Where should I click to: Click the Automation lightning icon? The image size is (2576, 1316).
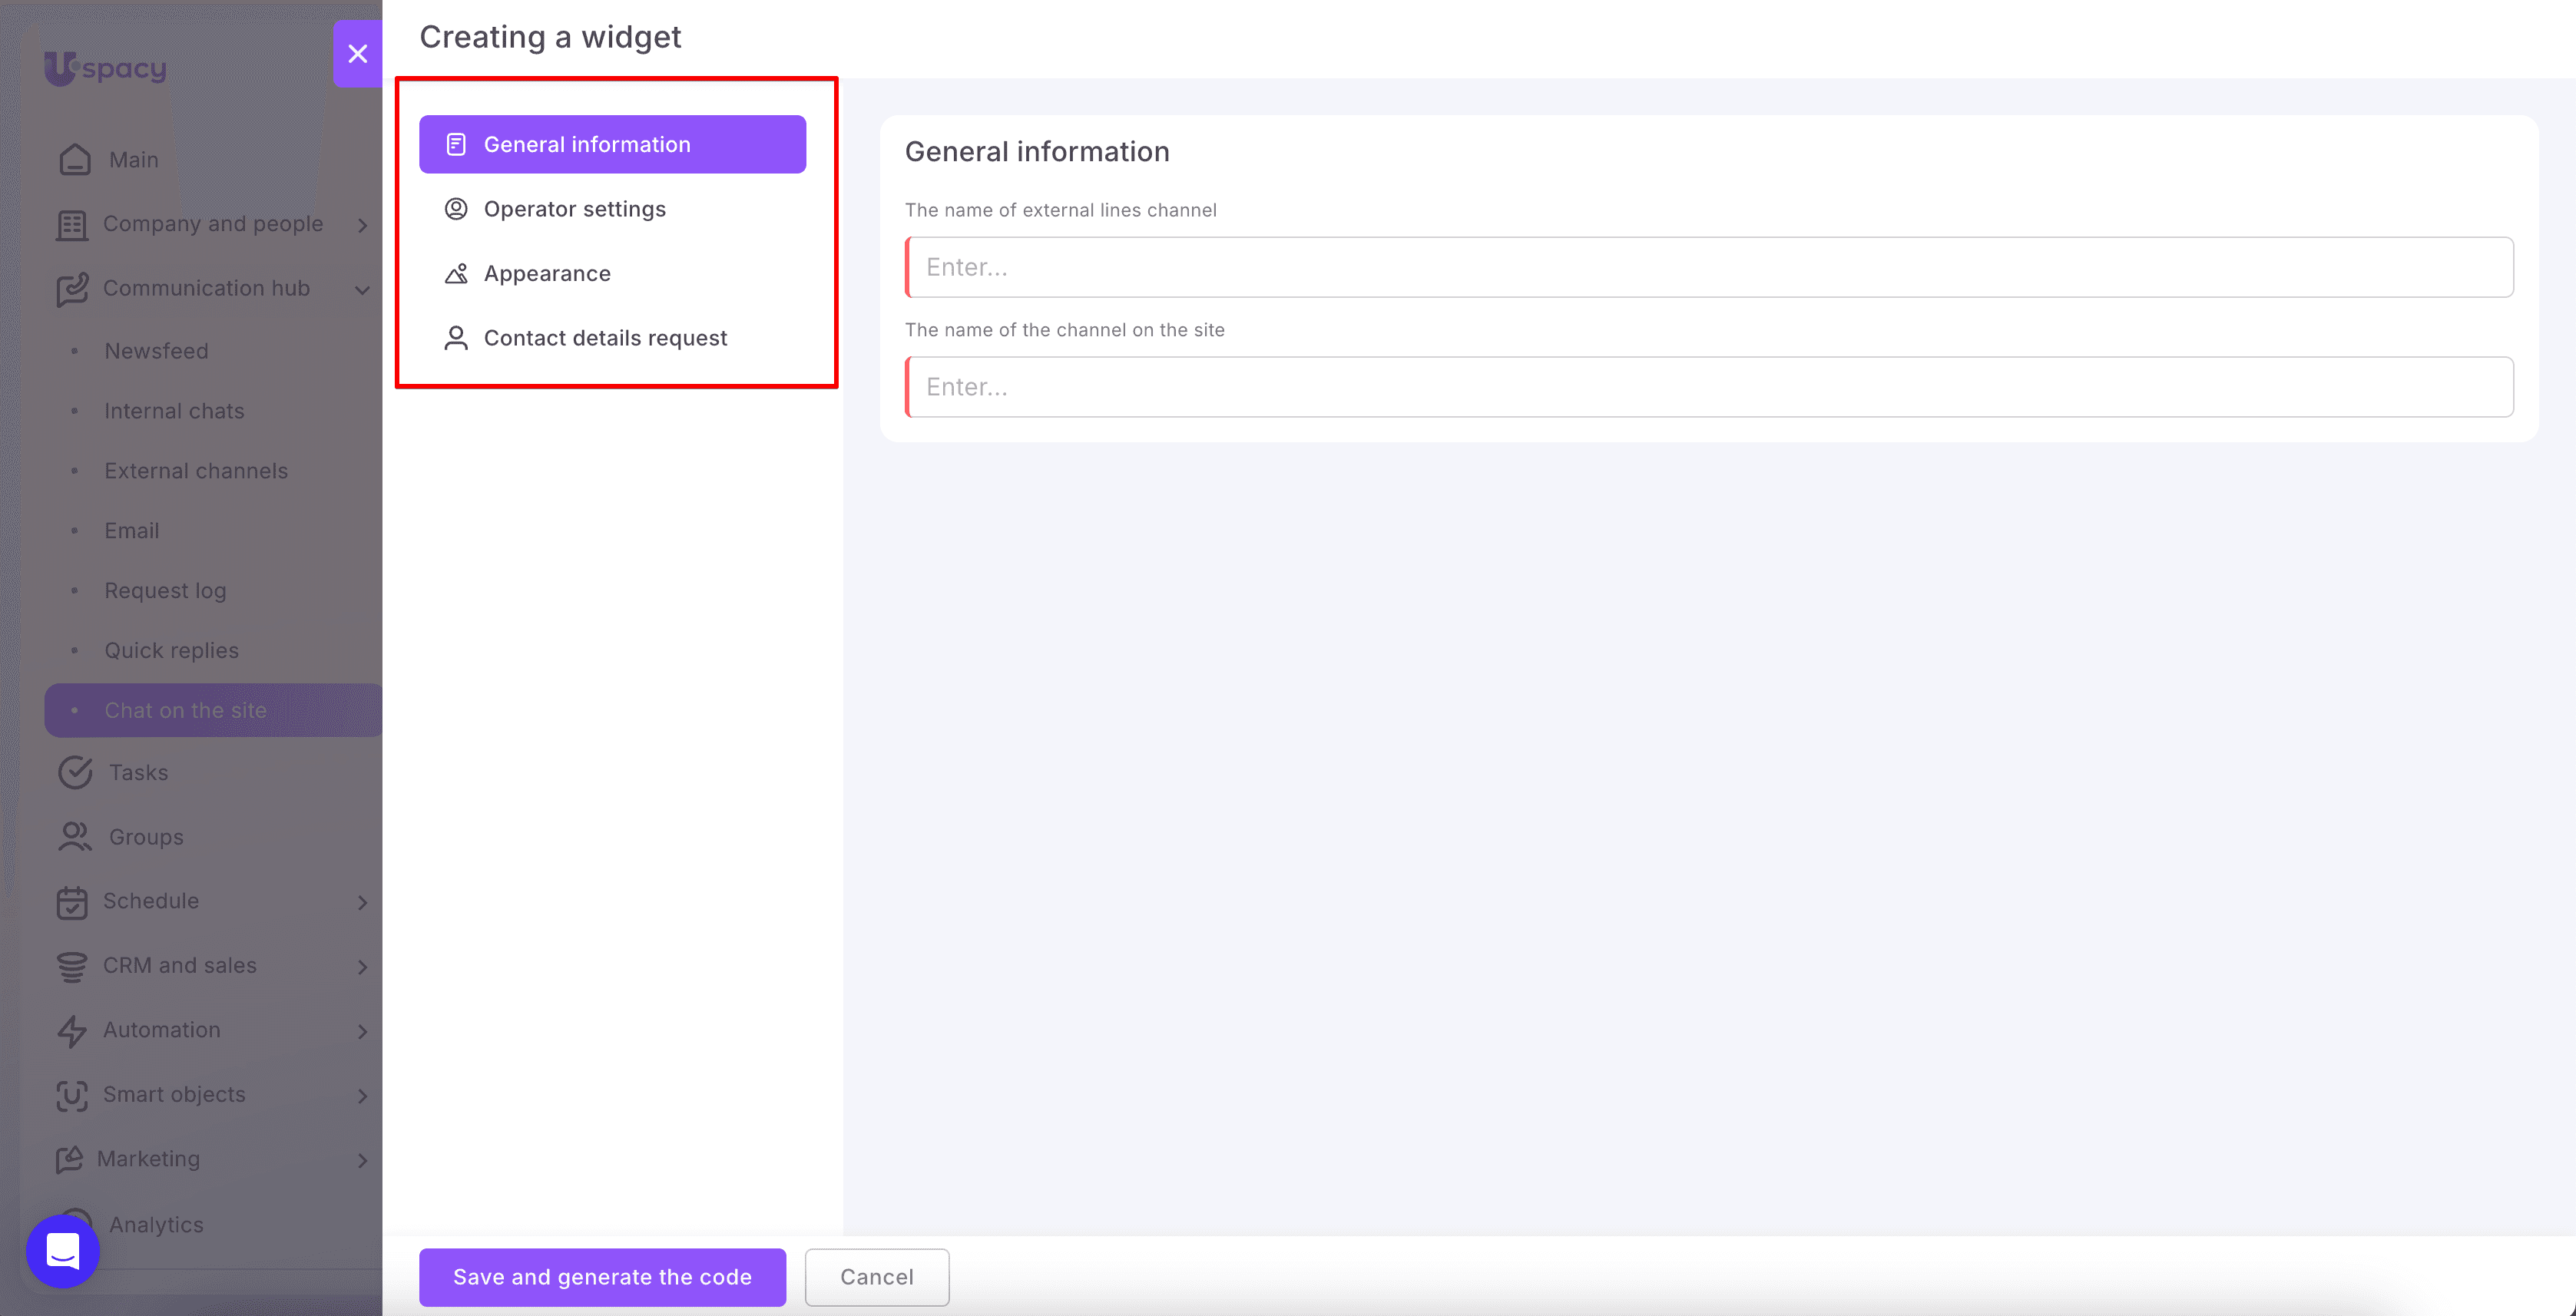[x=72, y=1031]
